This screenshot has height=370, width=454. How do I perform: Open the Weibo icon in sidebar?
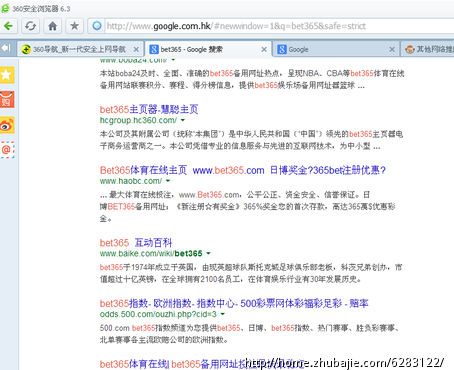click(x=7, y=125)
